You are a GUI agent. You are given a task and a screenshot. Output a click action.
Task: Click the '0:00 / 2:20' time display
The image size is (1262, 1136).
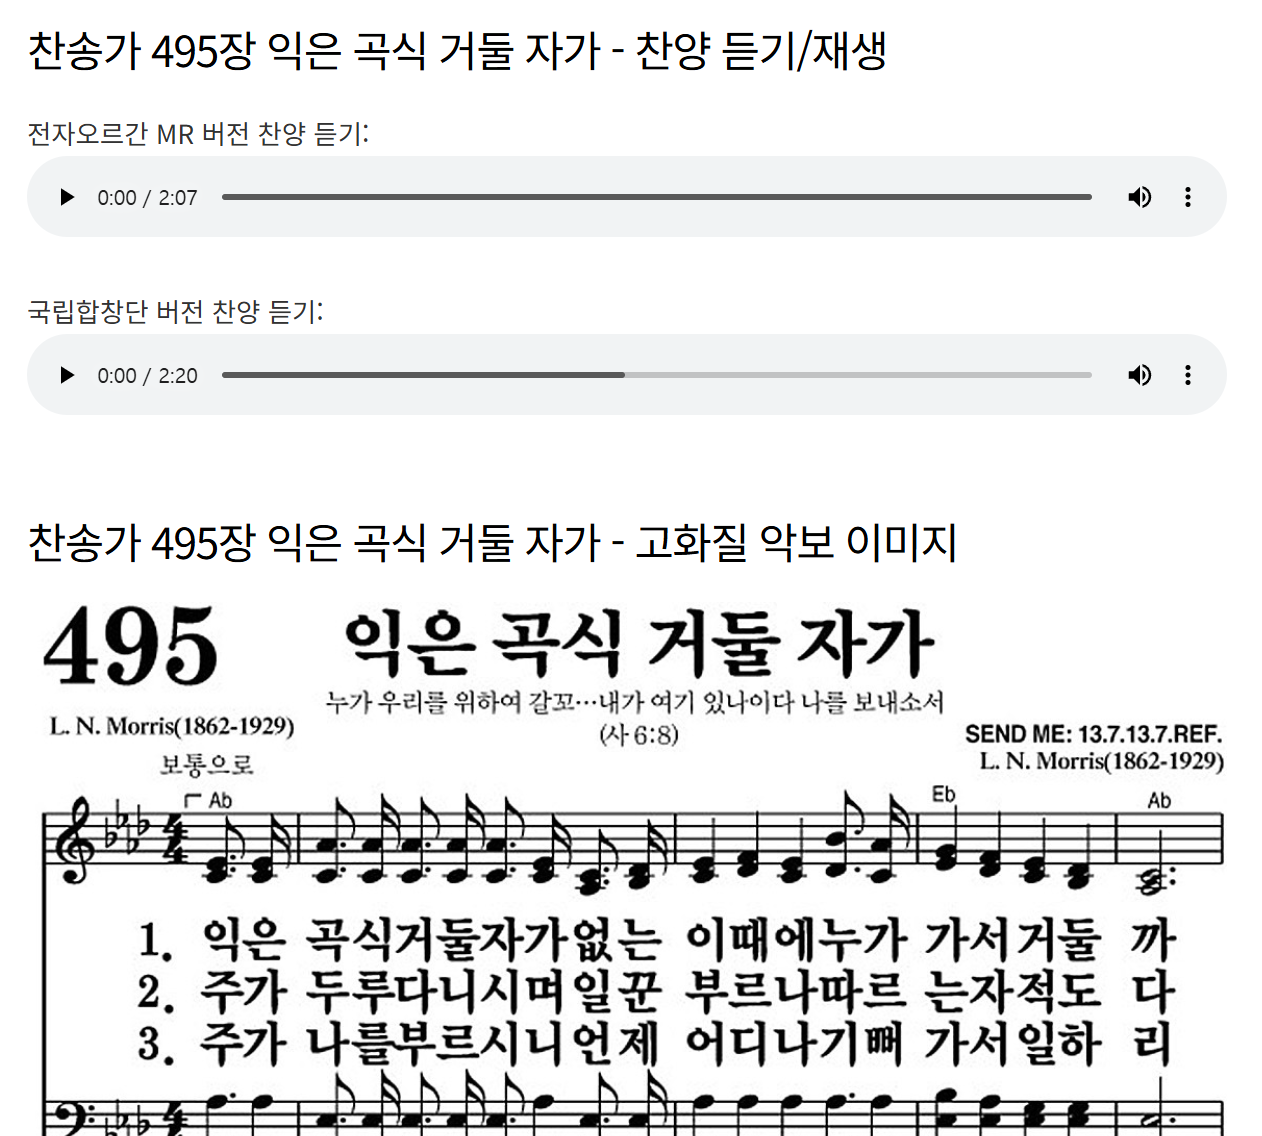[147, 375]
